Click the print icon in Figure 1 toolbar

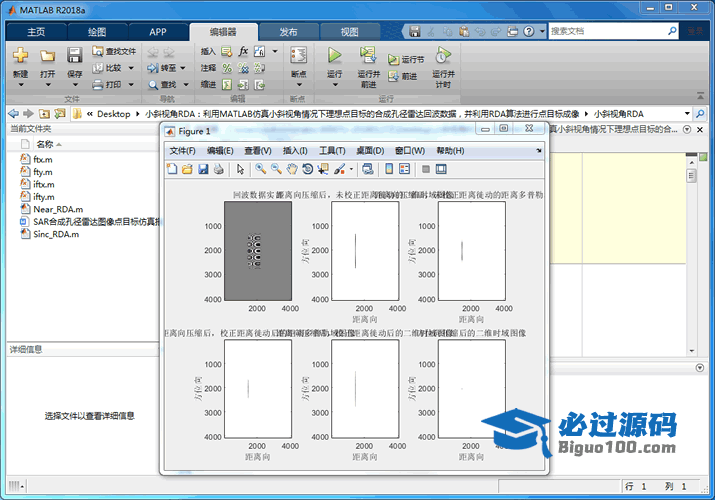coord(218,169)
